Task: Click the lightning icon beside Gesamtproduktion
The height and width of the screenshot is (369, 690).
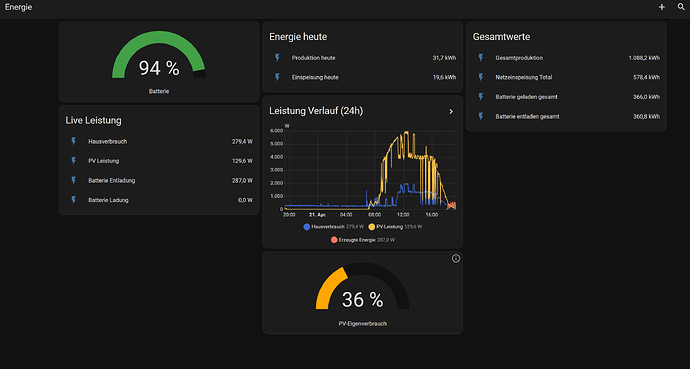Action: tap(481, 58)
